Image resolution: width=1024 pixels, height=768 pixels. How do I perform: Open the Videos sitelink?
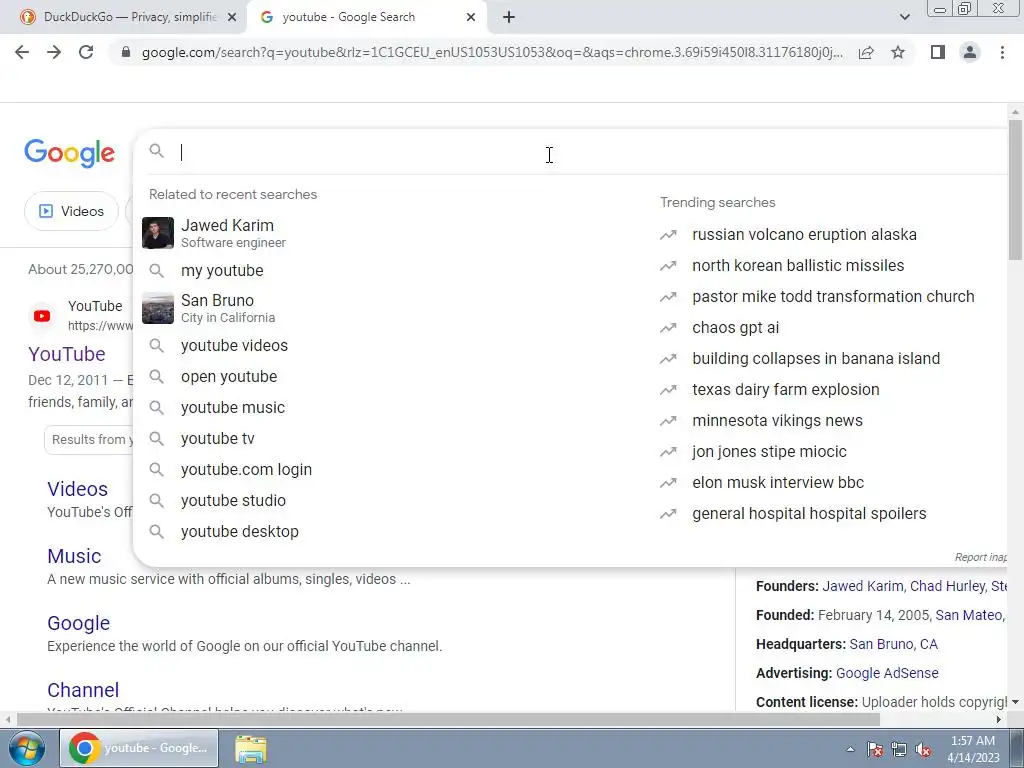click(x=77, y=489)
